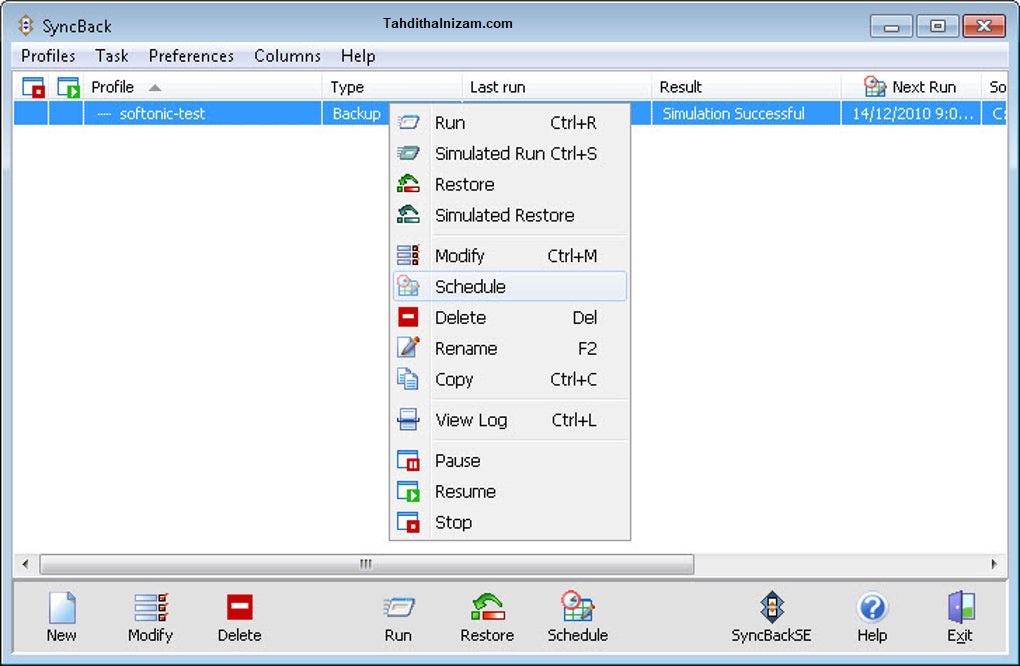Choose Modify Ctrl+M from context menu
This screenshot has height=666, width=1020.
tap(510, 256)
